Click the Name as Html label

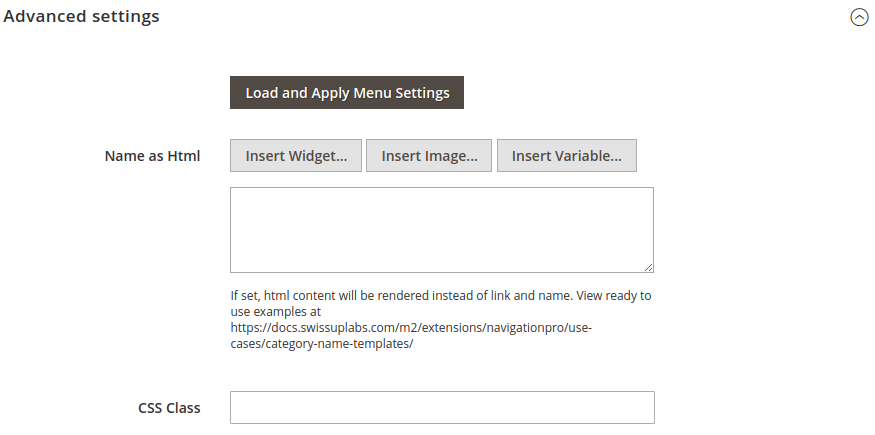152,156
